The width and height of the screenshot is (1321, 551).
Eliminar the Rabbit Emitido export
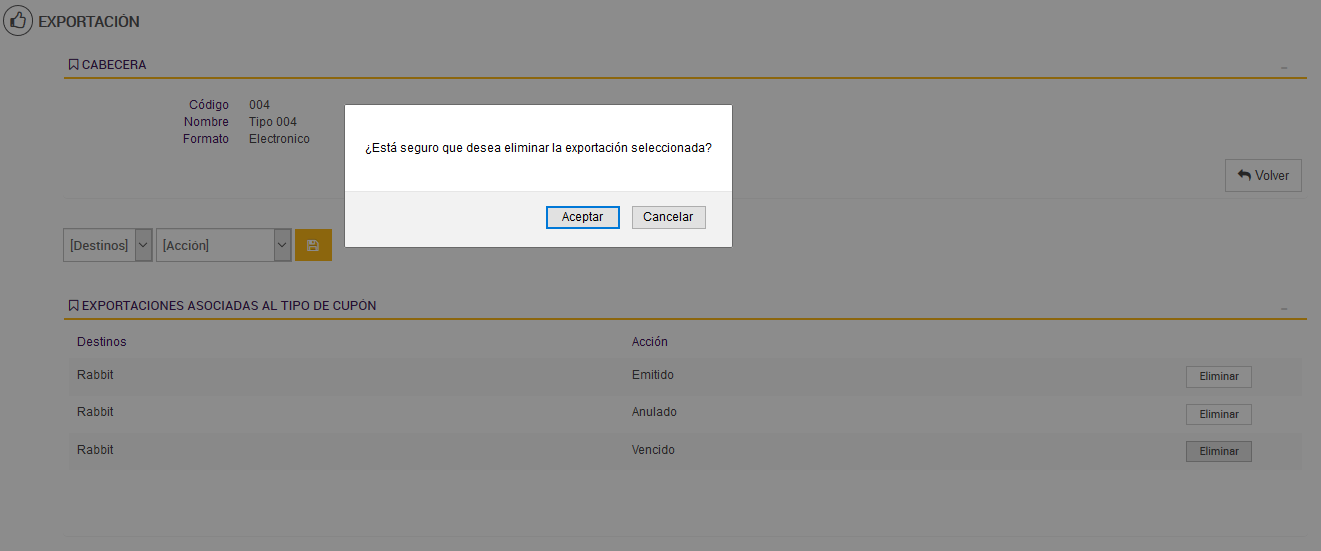click(1218, 377)
